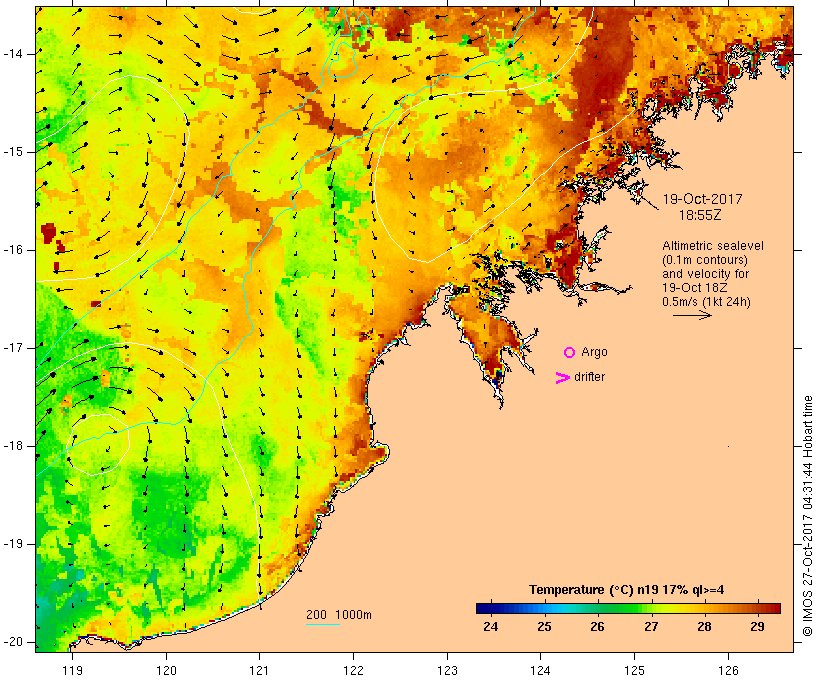Click the Argo legend label
The image size is (820, 680).
[x=595, y=353]
